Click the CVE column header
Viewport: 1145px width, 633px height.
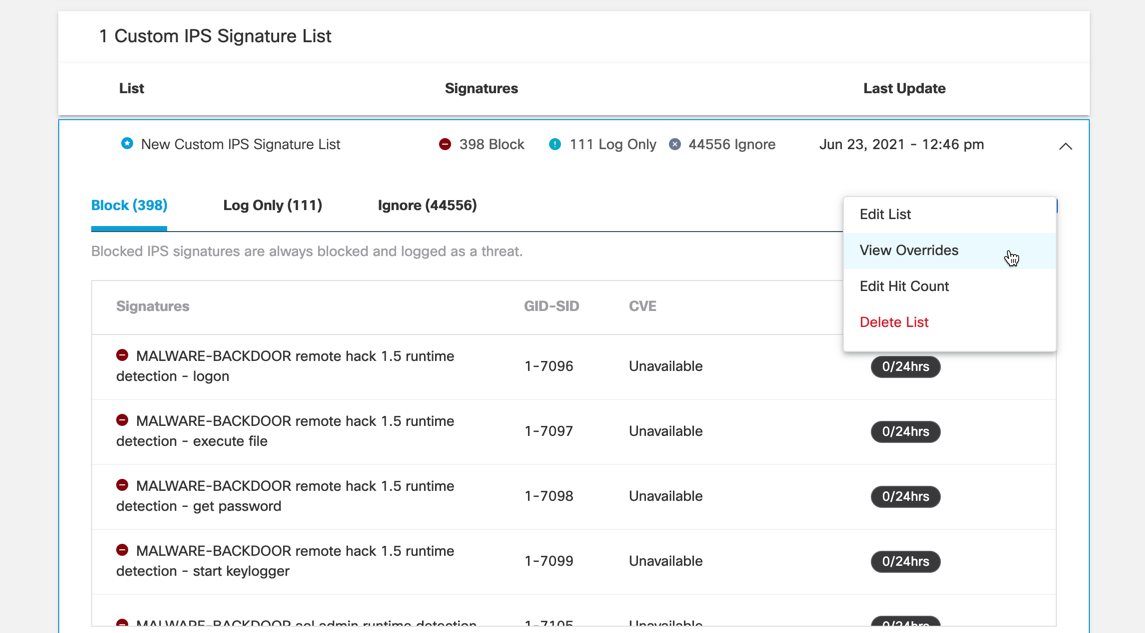pos(643,307)
